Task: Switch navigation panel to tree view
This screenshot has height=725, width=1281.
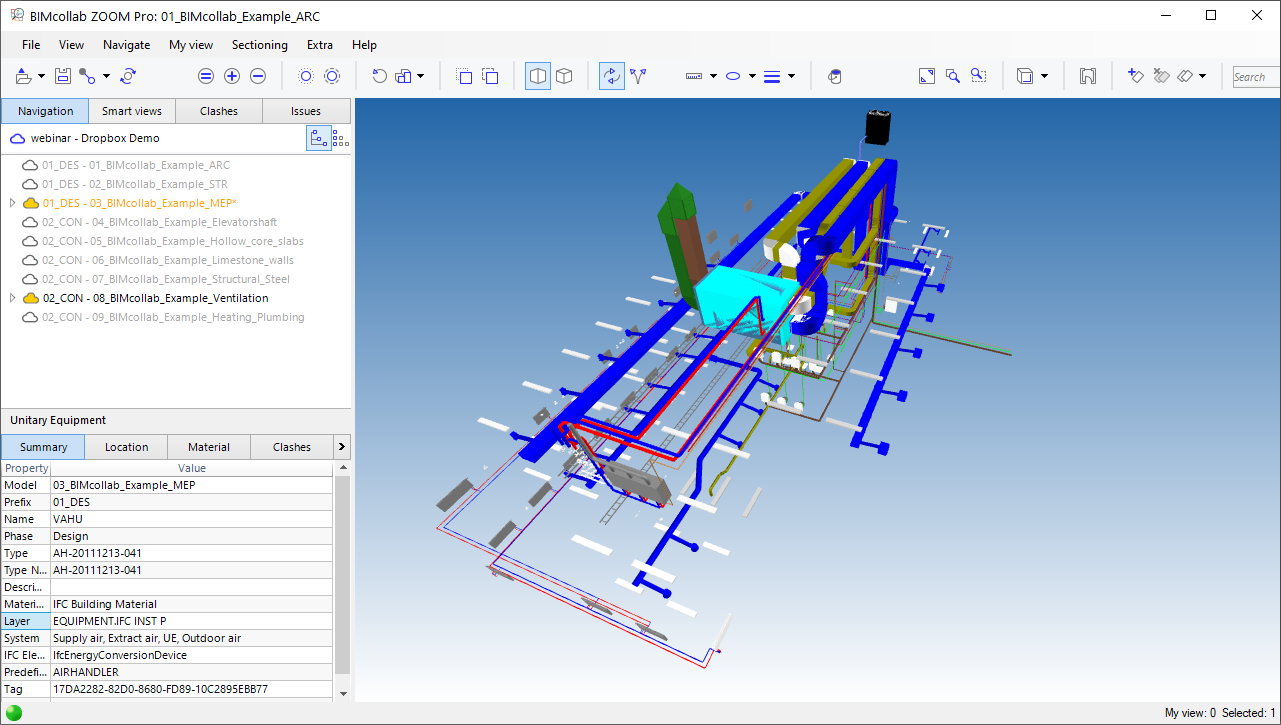Action: pos(319,139)
